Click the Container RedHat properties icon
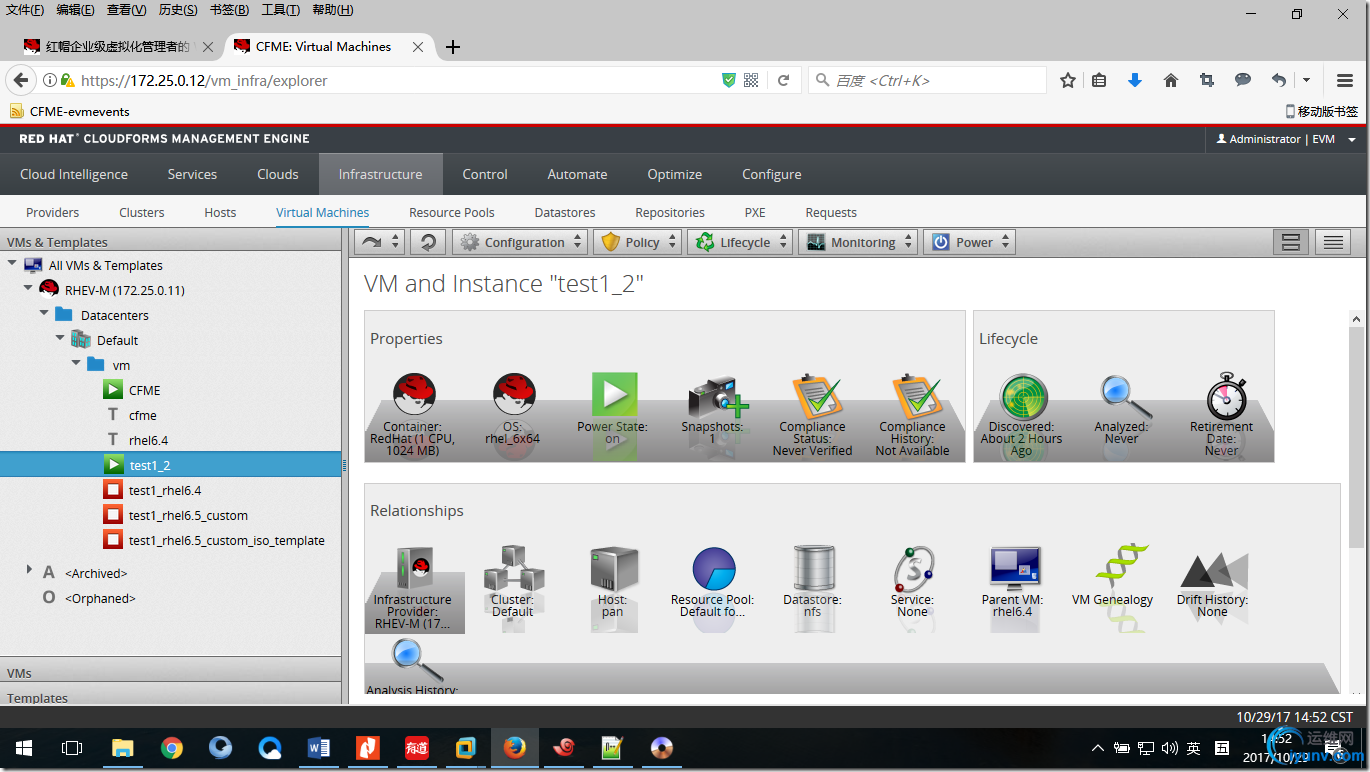 tap(414, 395)
